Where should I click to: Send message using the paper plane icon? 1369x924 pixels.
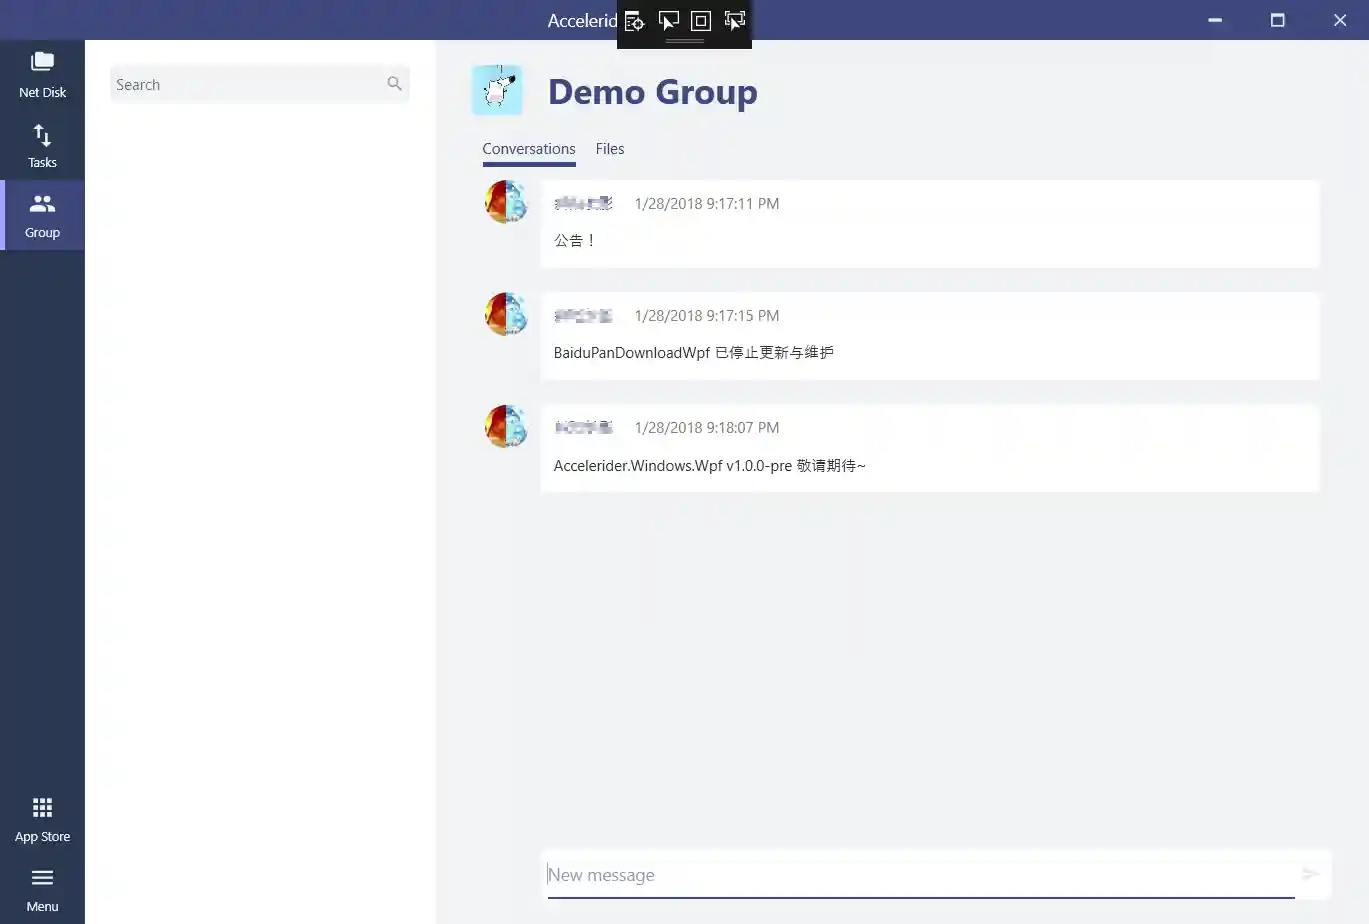click(x=1313, y=873)
